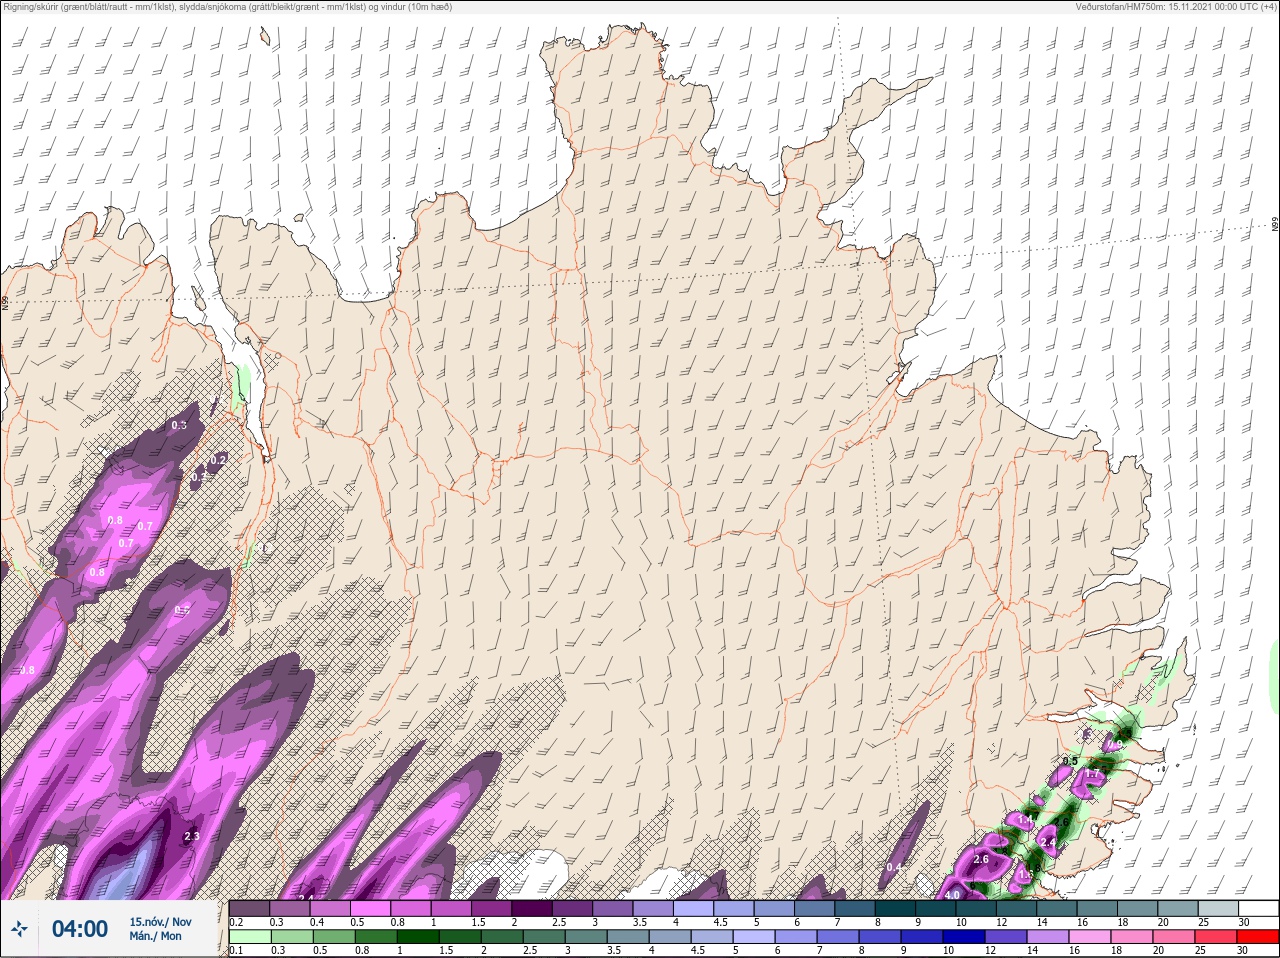Click the 4.0 precipitation value on map
The height and width of the screenshot is (958, 1280).
click(952, 895)
